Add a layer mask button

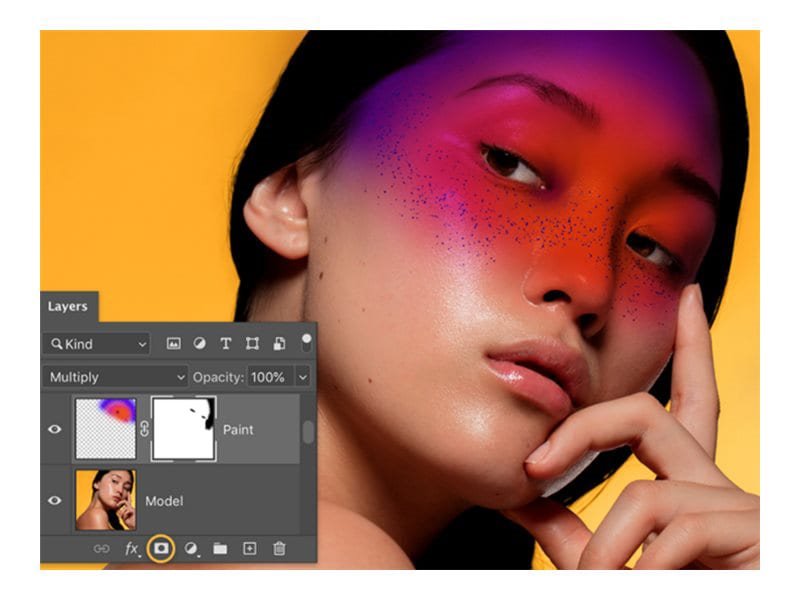(x=160, y=548)
